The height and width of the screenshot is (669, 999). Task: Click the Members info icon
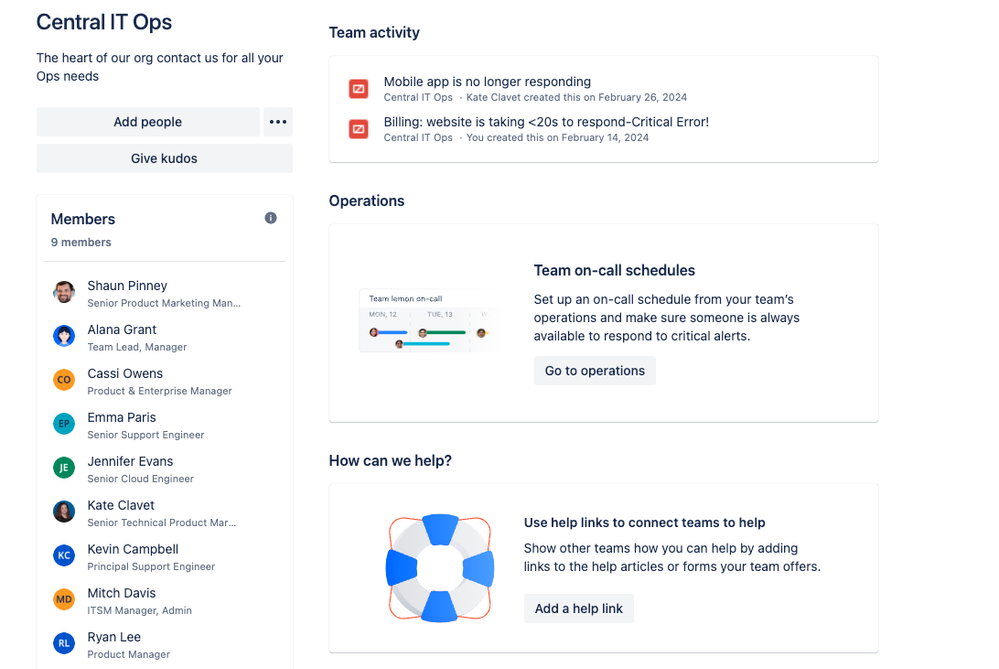click(x=271, y=218)
